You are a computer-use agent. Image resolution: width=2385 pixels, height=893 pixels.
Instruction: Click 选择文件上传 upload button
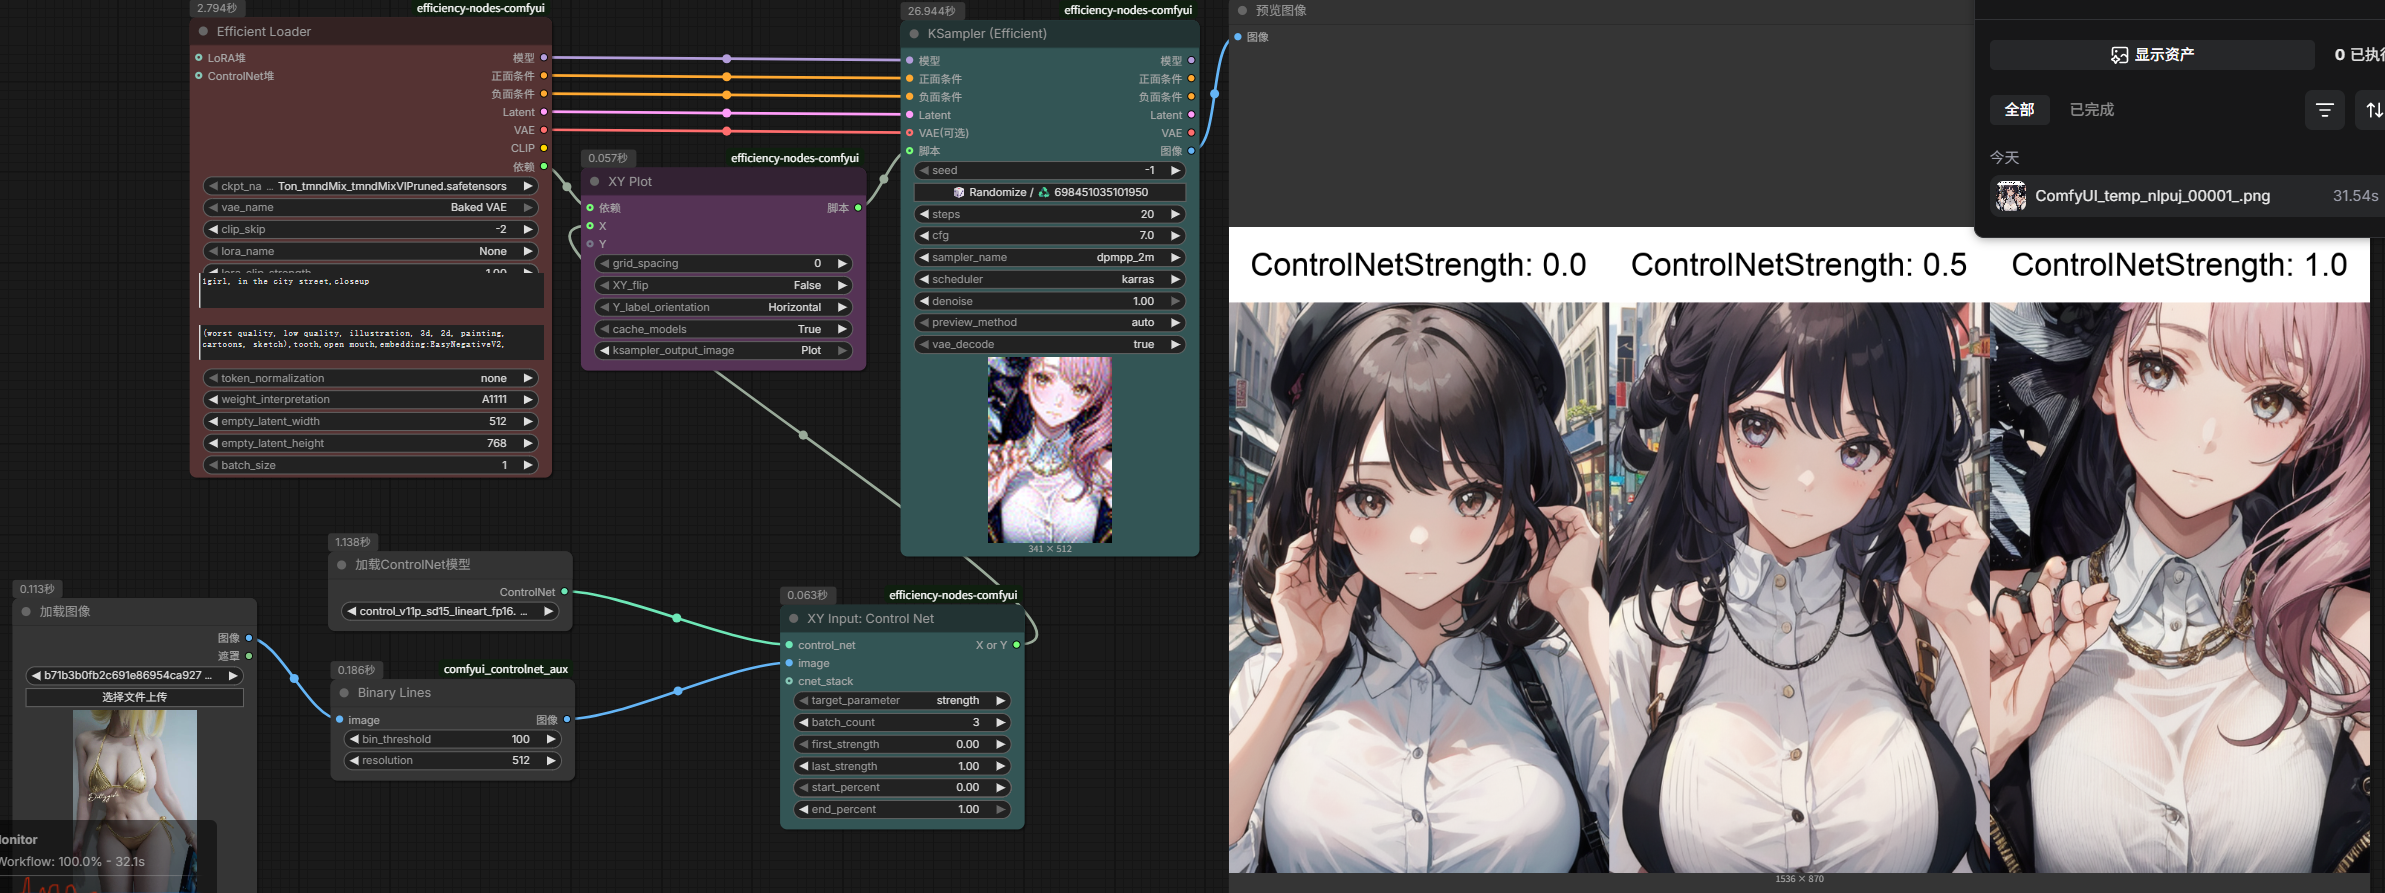pos(134,698)
